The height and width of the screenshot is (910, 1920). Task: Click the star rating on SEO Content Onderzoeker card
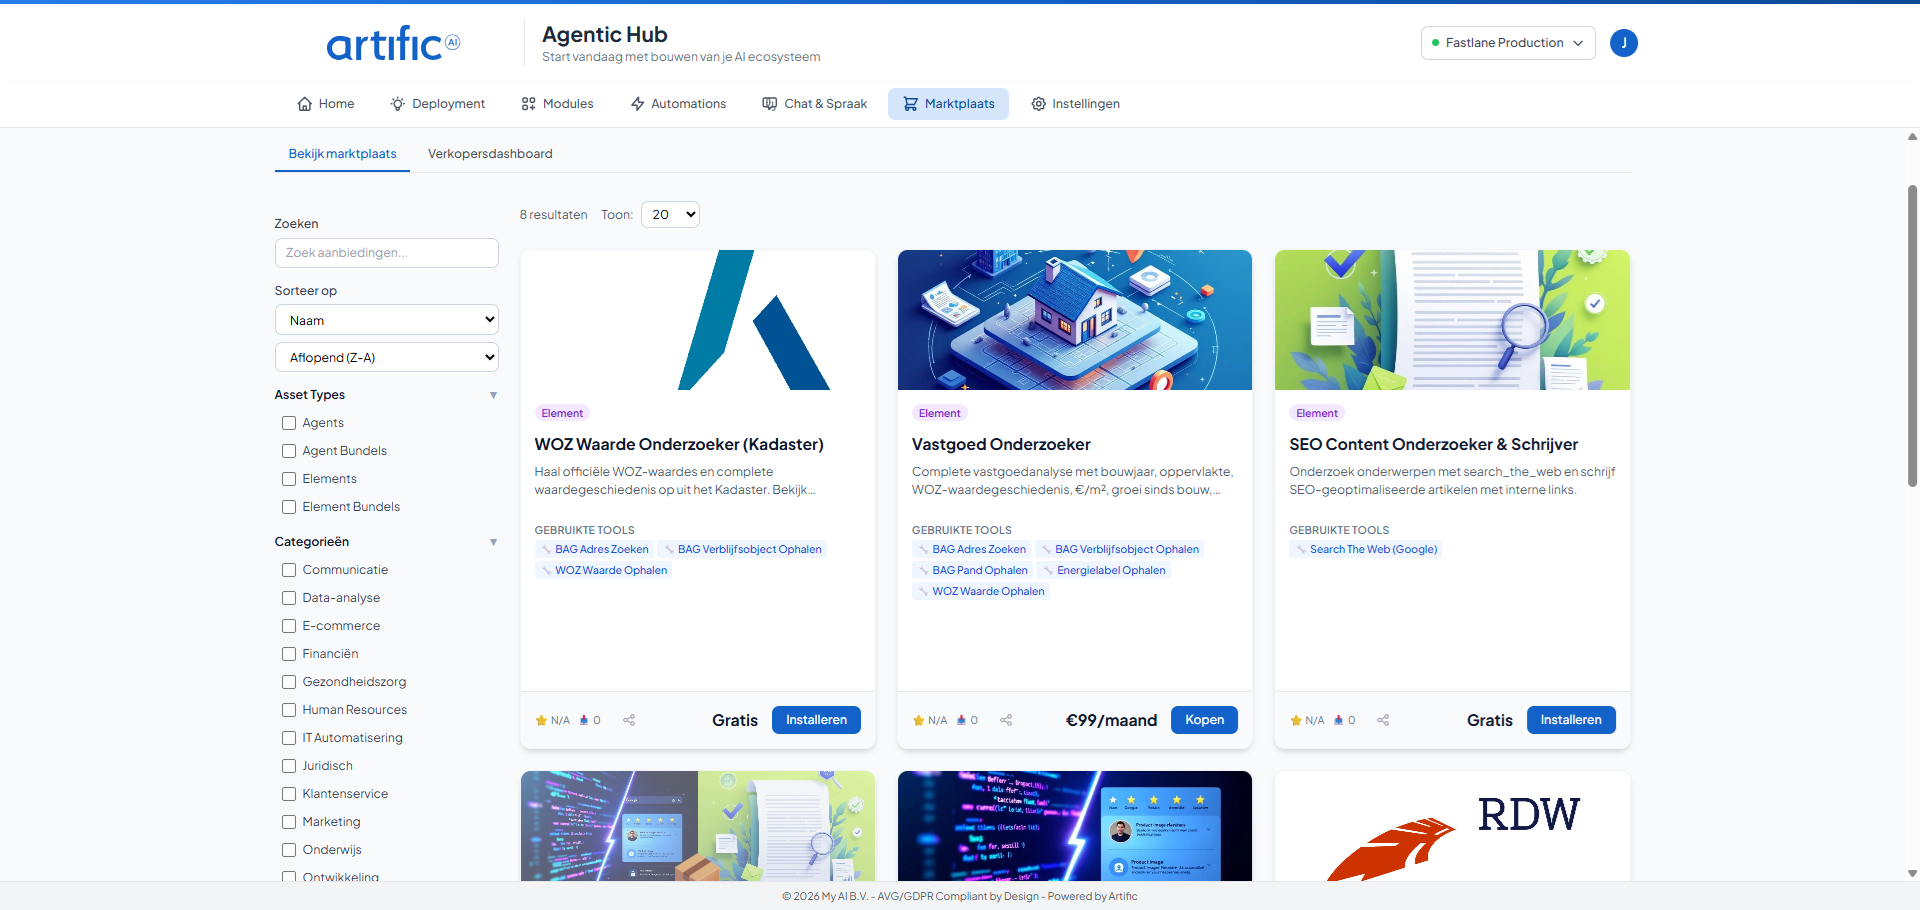1306,720
